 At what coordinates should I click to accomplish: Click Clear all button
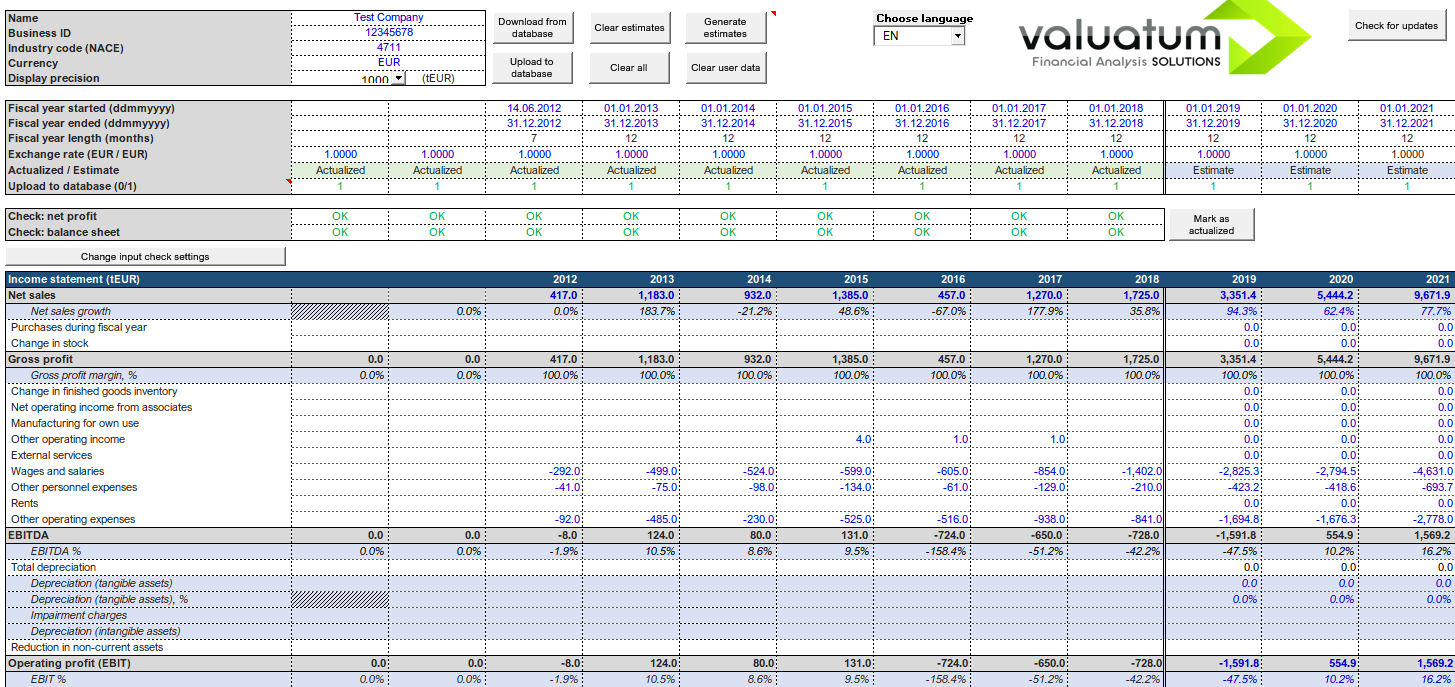(x=629, y=68)
